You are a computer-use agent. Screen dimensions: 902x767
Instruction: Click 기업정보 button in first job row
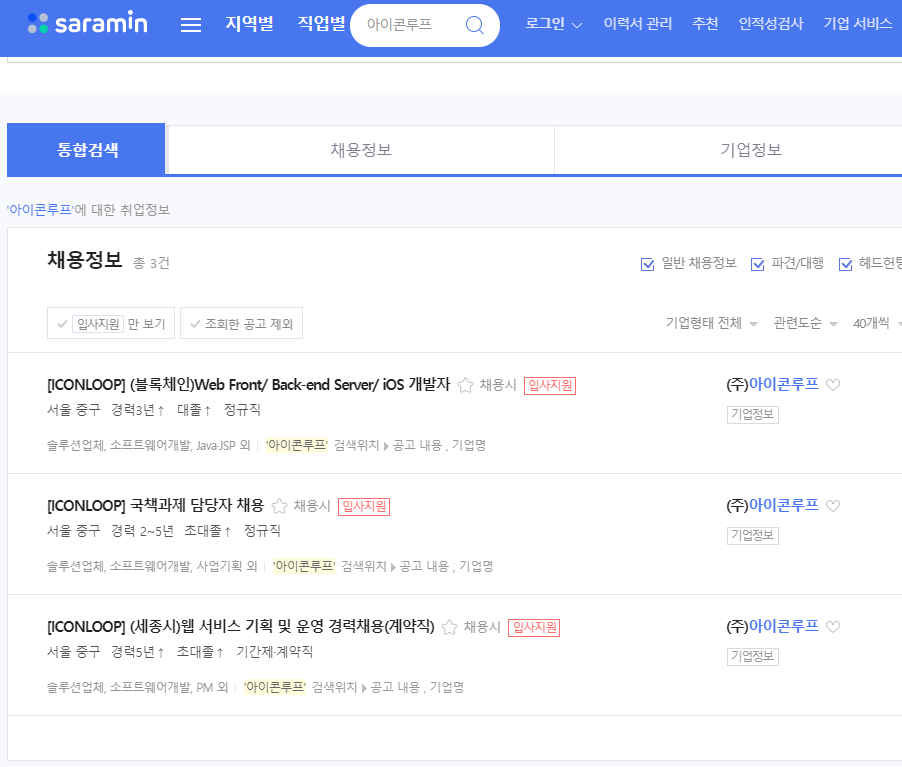752,414
